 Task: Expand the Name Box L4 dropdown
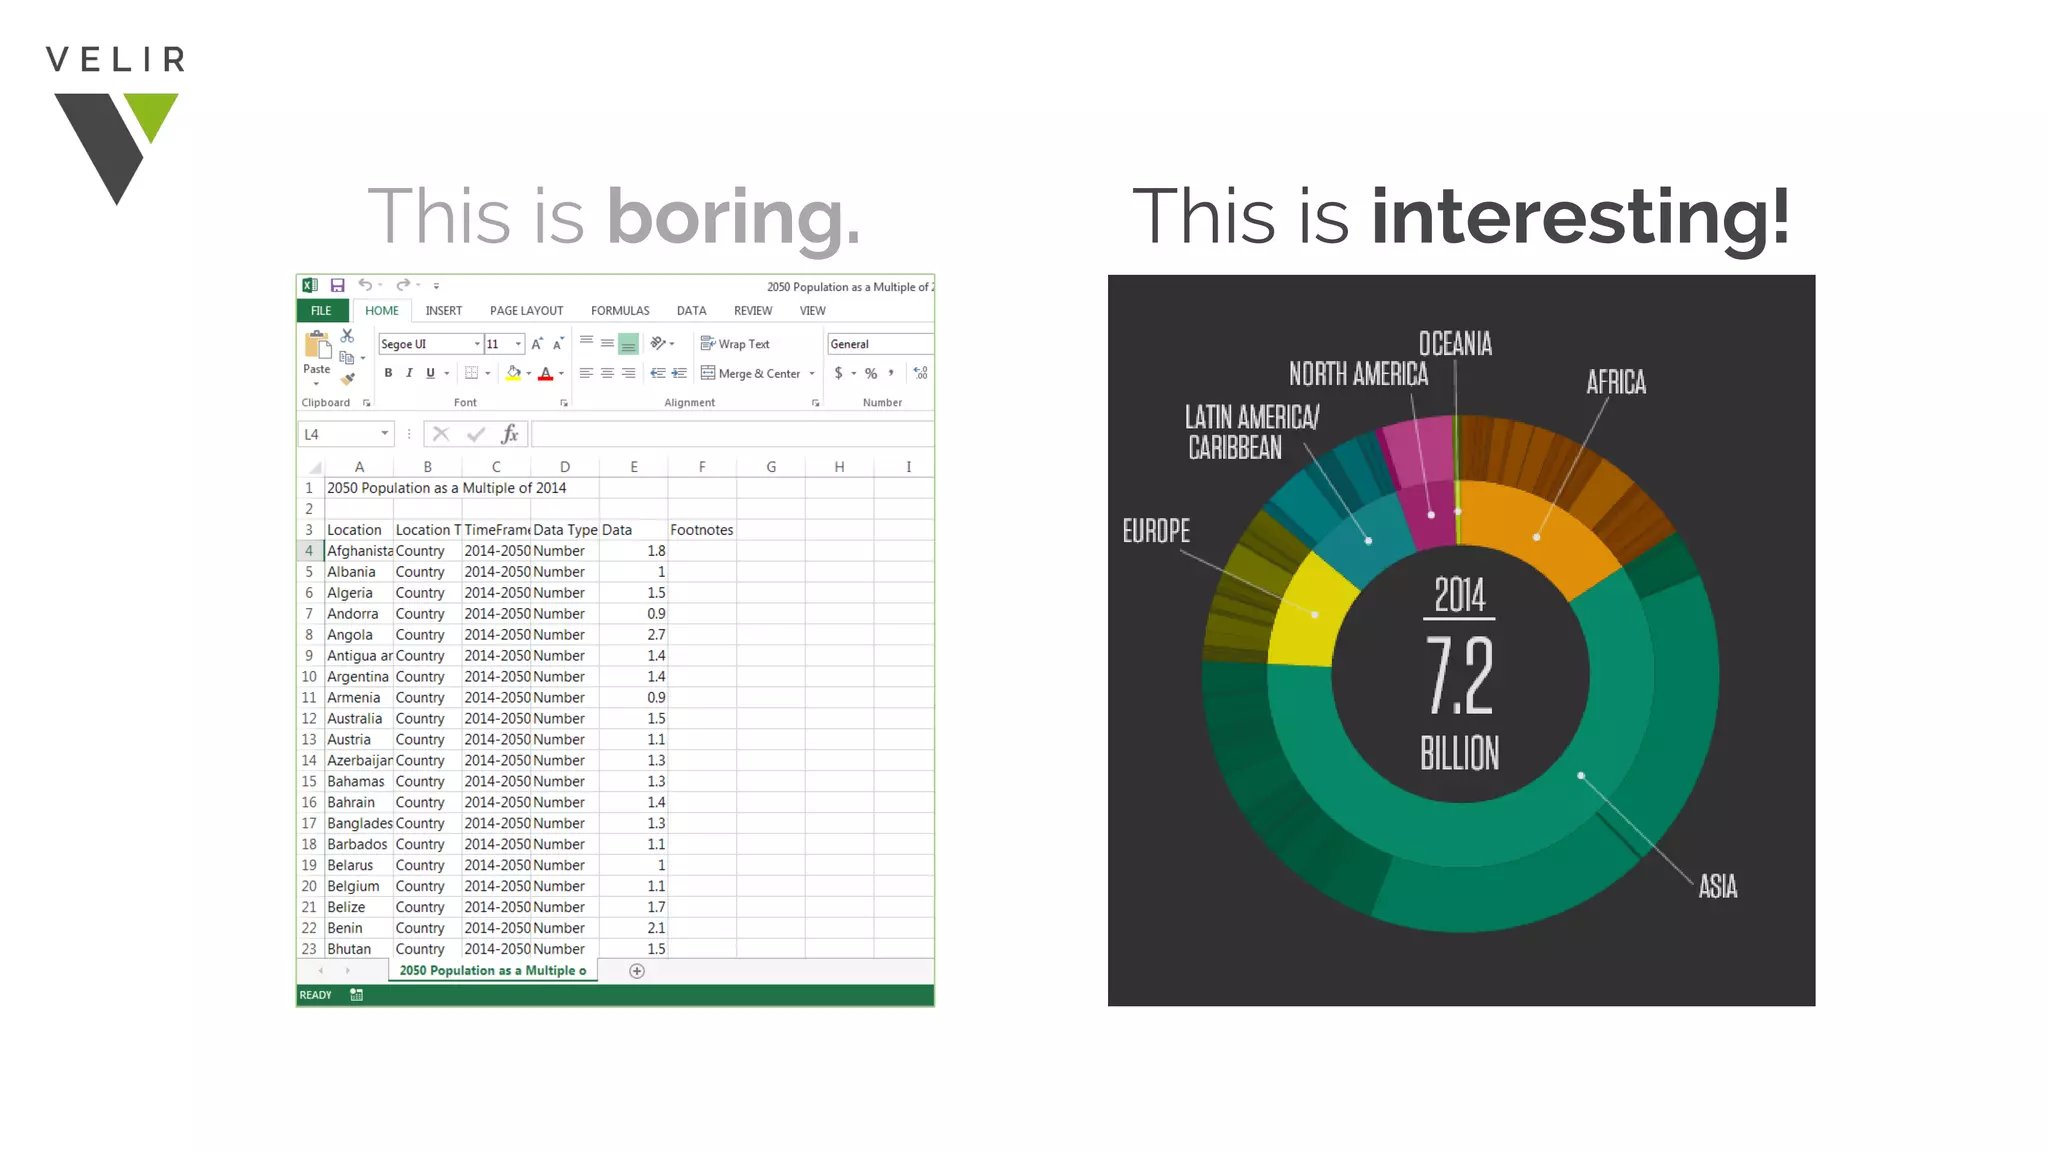[x=384, y=434]
